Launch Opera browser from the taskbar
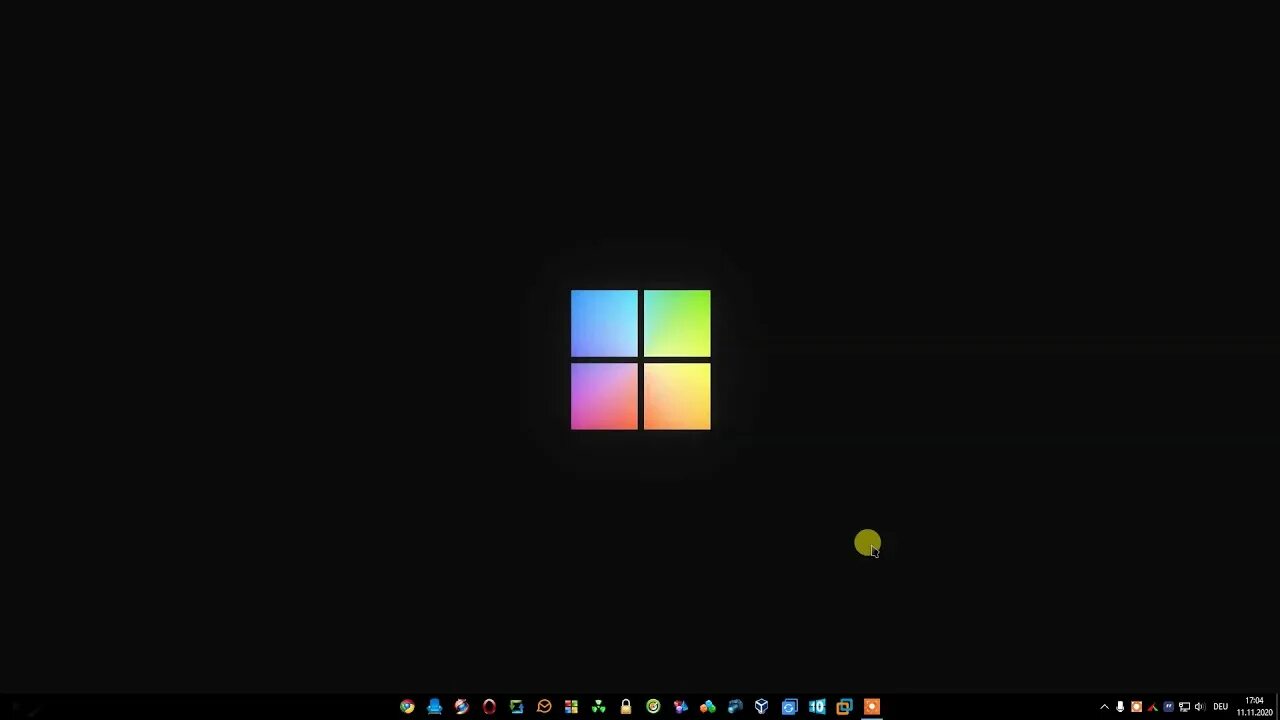This screenshot has width=1280, height=720. coord(489,706)
